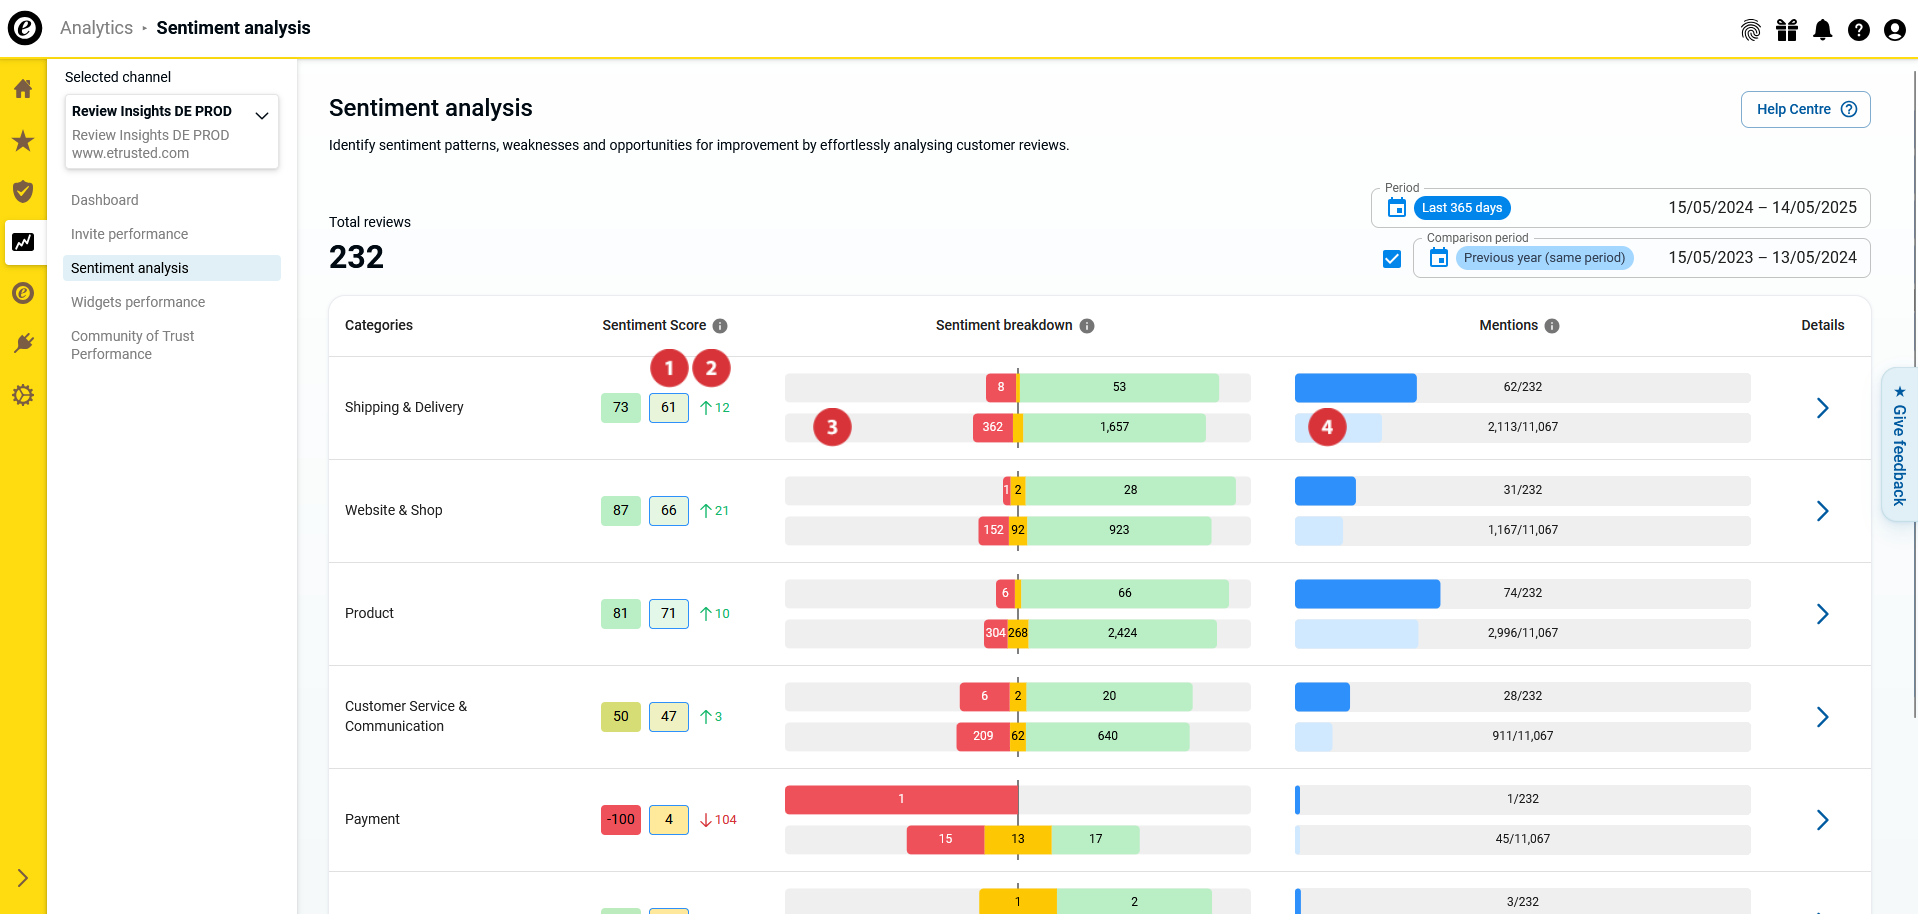Click Website & Shop positive segment 28
Screen dimensions: 1918x914
pyautogui.click(x=1130, y=491)
